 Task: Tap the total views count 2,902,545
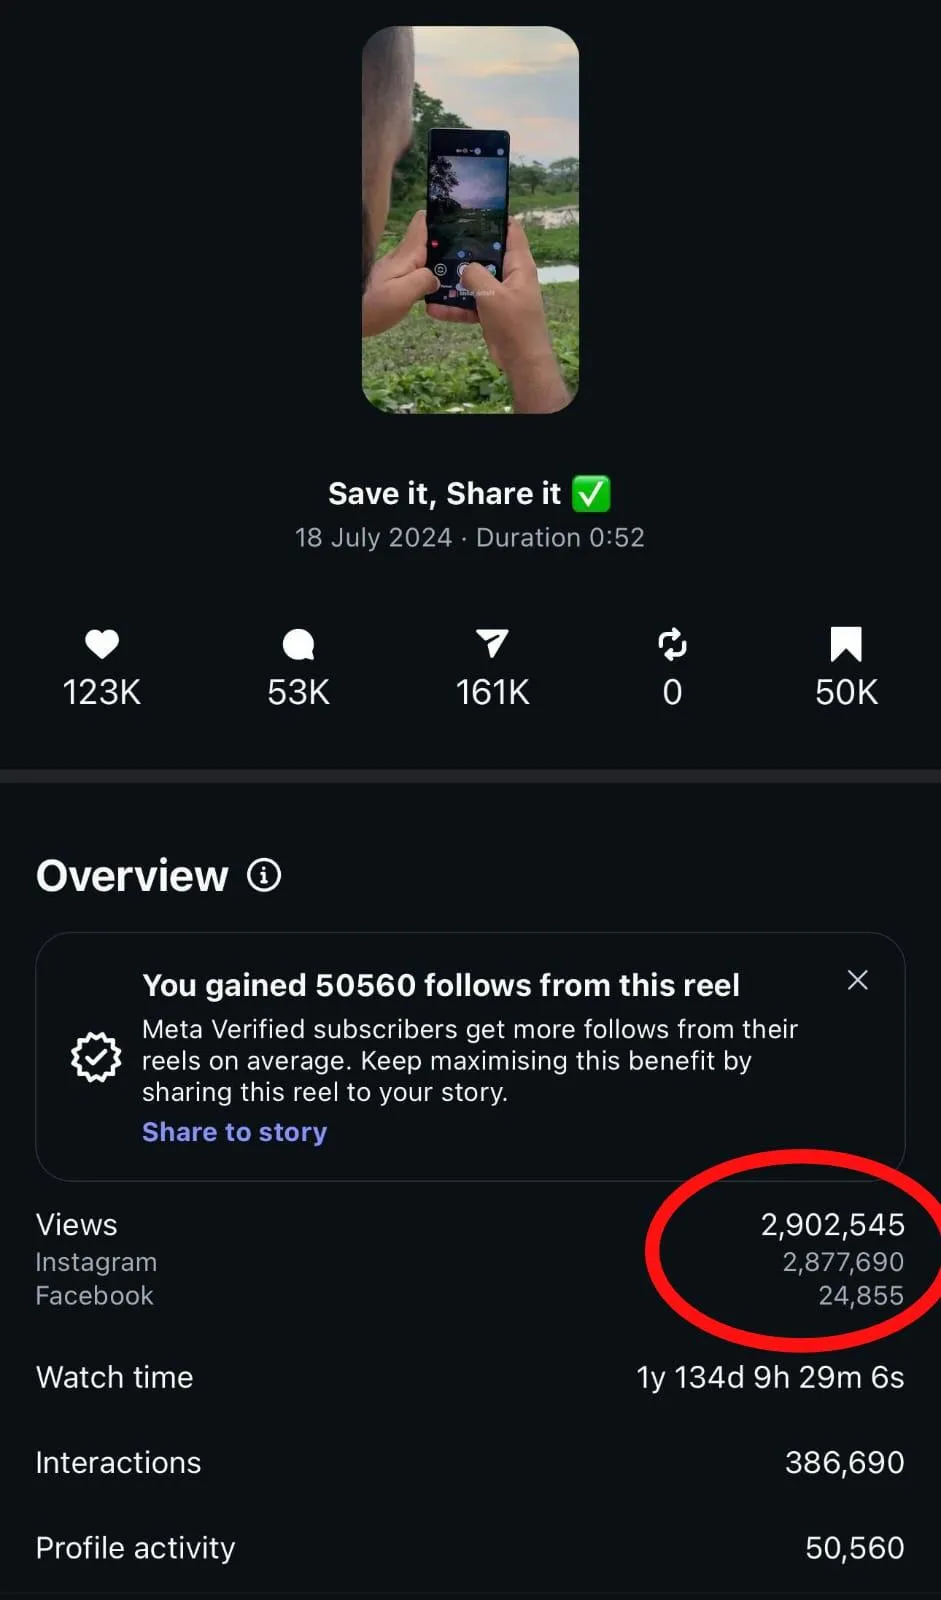pyautogui.click(x=832, y=1225)
